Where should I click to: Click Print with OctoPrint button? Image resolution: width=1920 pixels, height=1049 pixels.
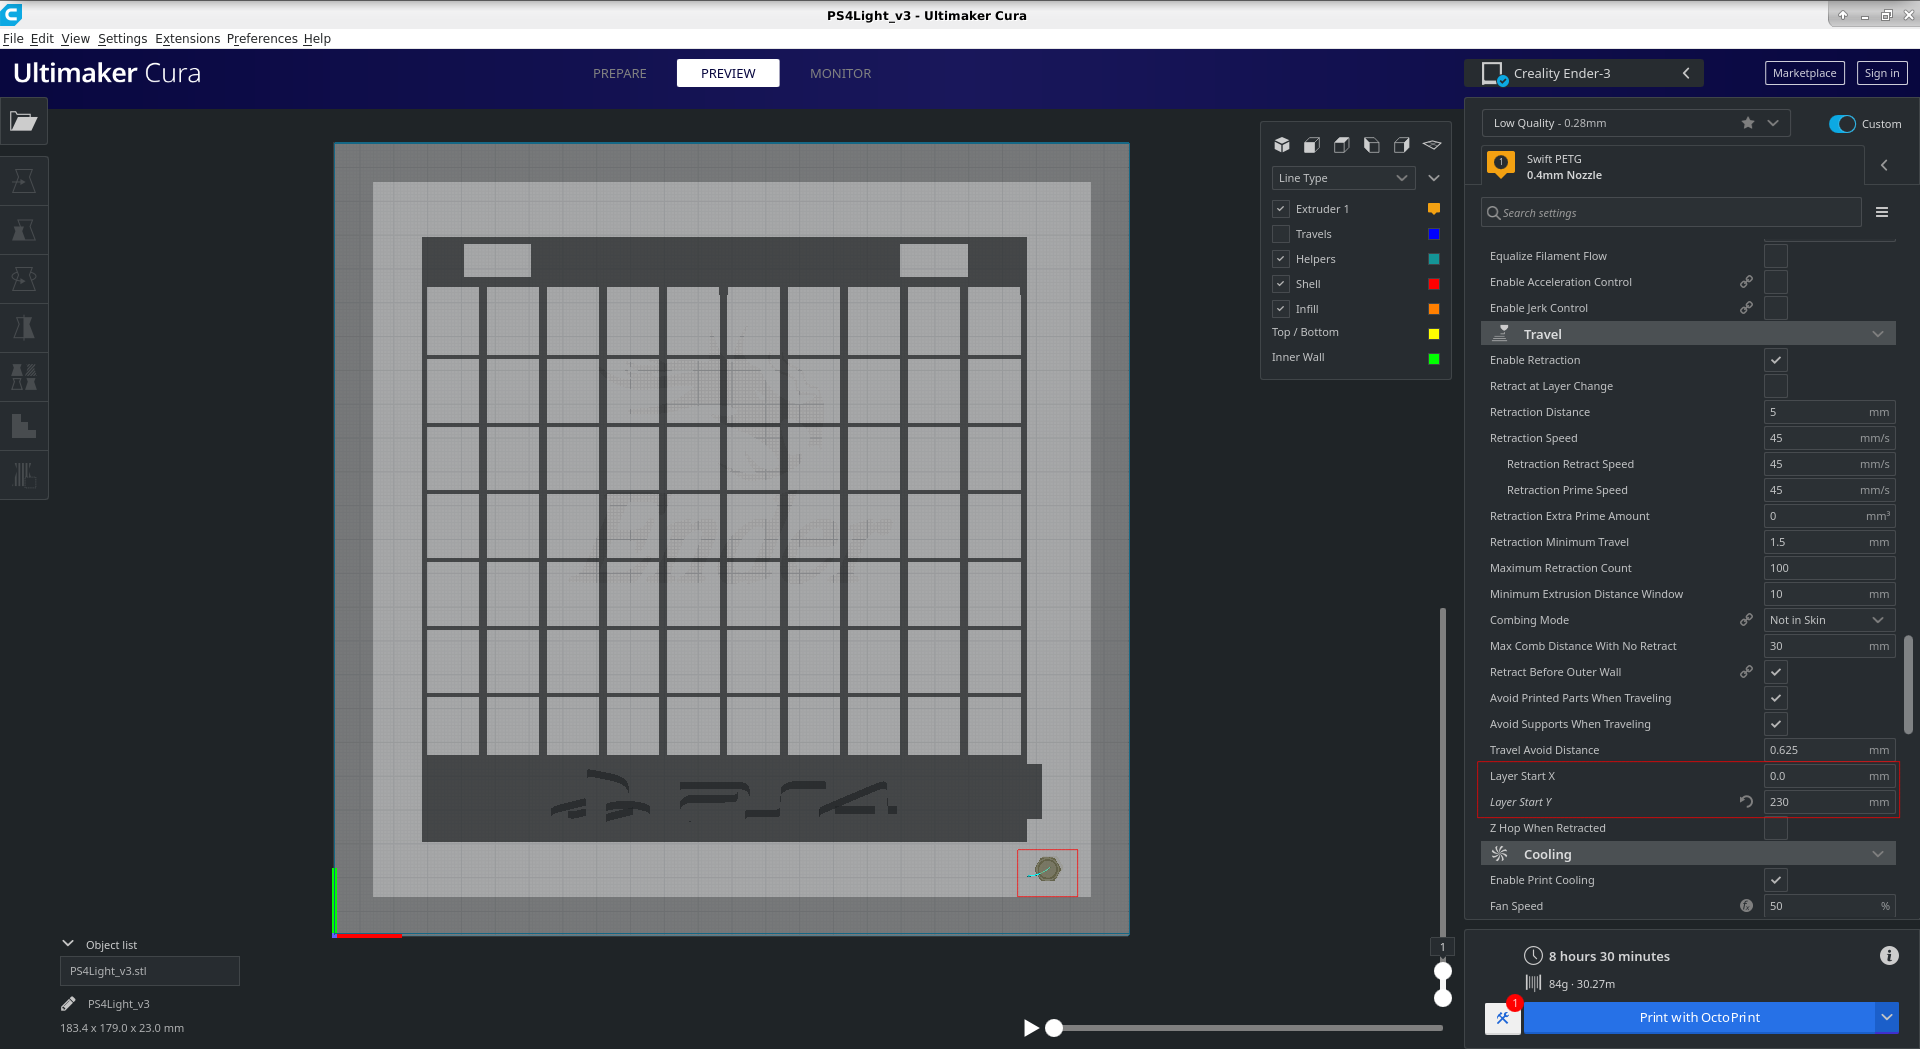point(1699,1018)
